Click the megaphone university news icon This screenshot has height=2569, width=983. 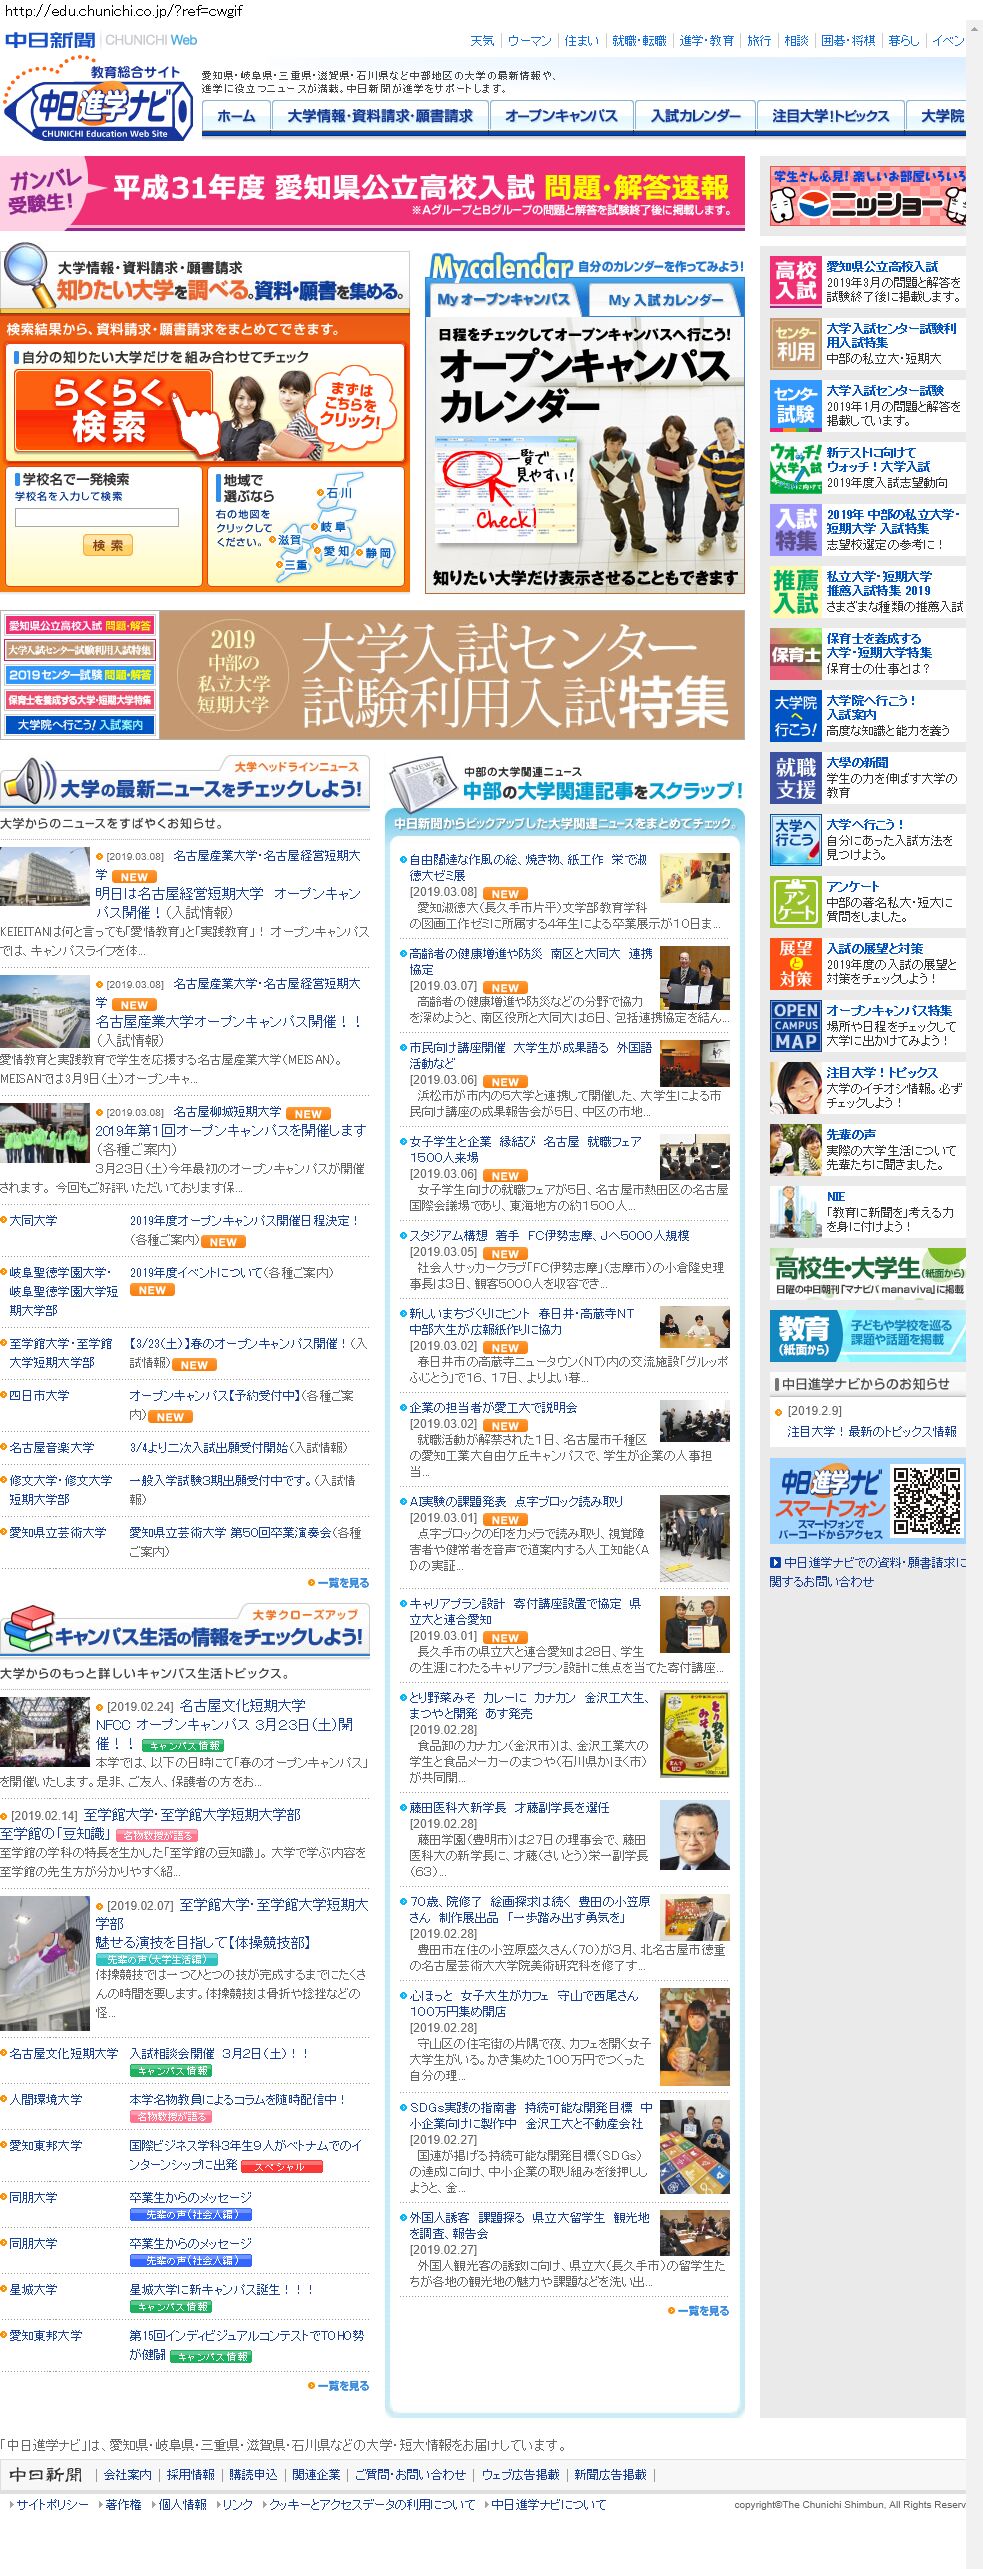tap(28, 781)
